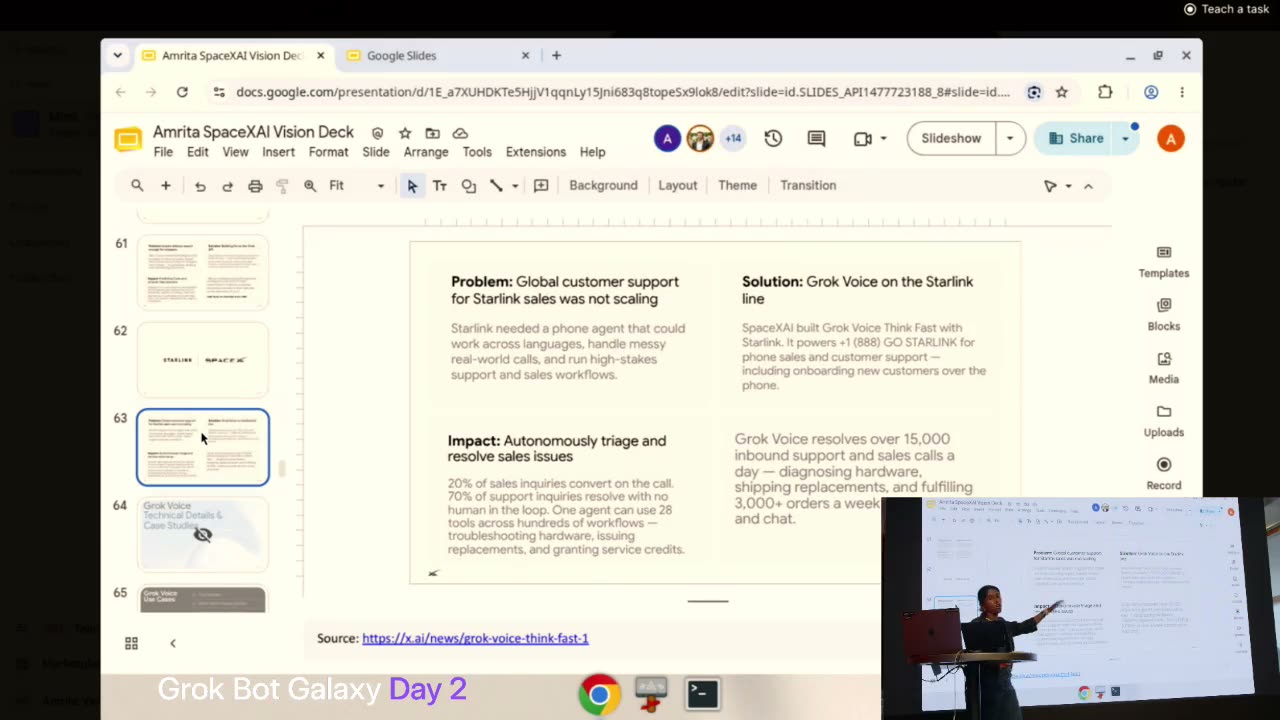Open the Fit zoom level dropdown
This screenshot has width=1280, height=720.
click(357, 186)
